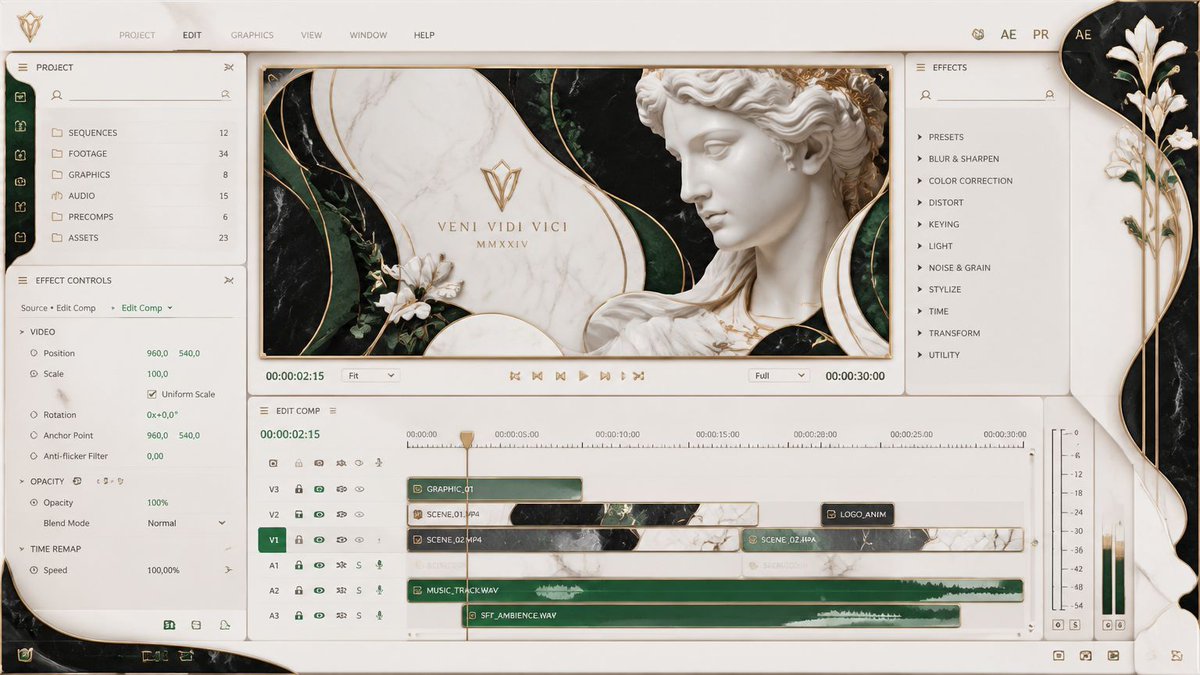Screen dimensions: 1200x675
Task: Uncheck the Uniform Scale checkbox
Action: [x=151, y=394]
